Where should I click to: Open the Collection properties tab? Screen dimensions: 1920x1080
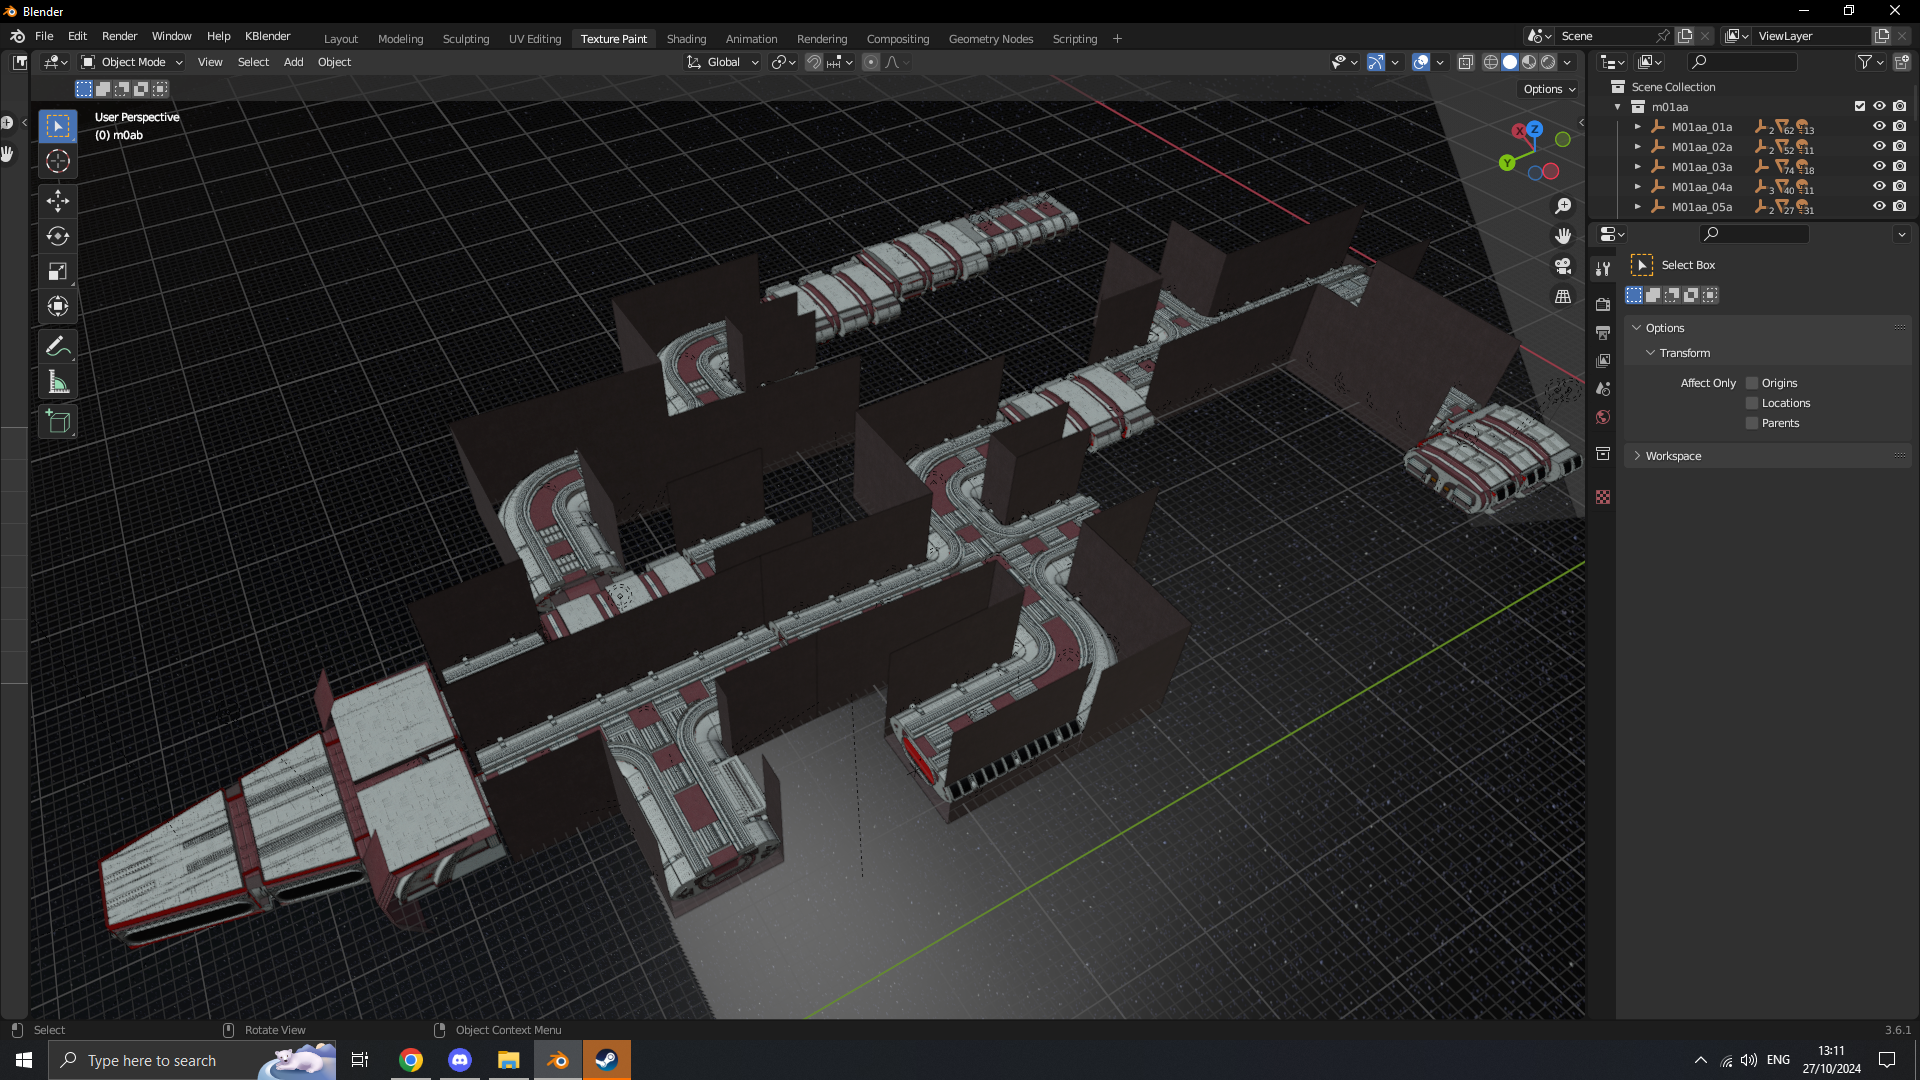1603,453
